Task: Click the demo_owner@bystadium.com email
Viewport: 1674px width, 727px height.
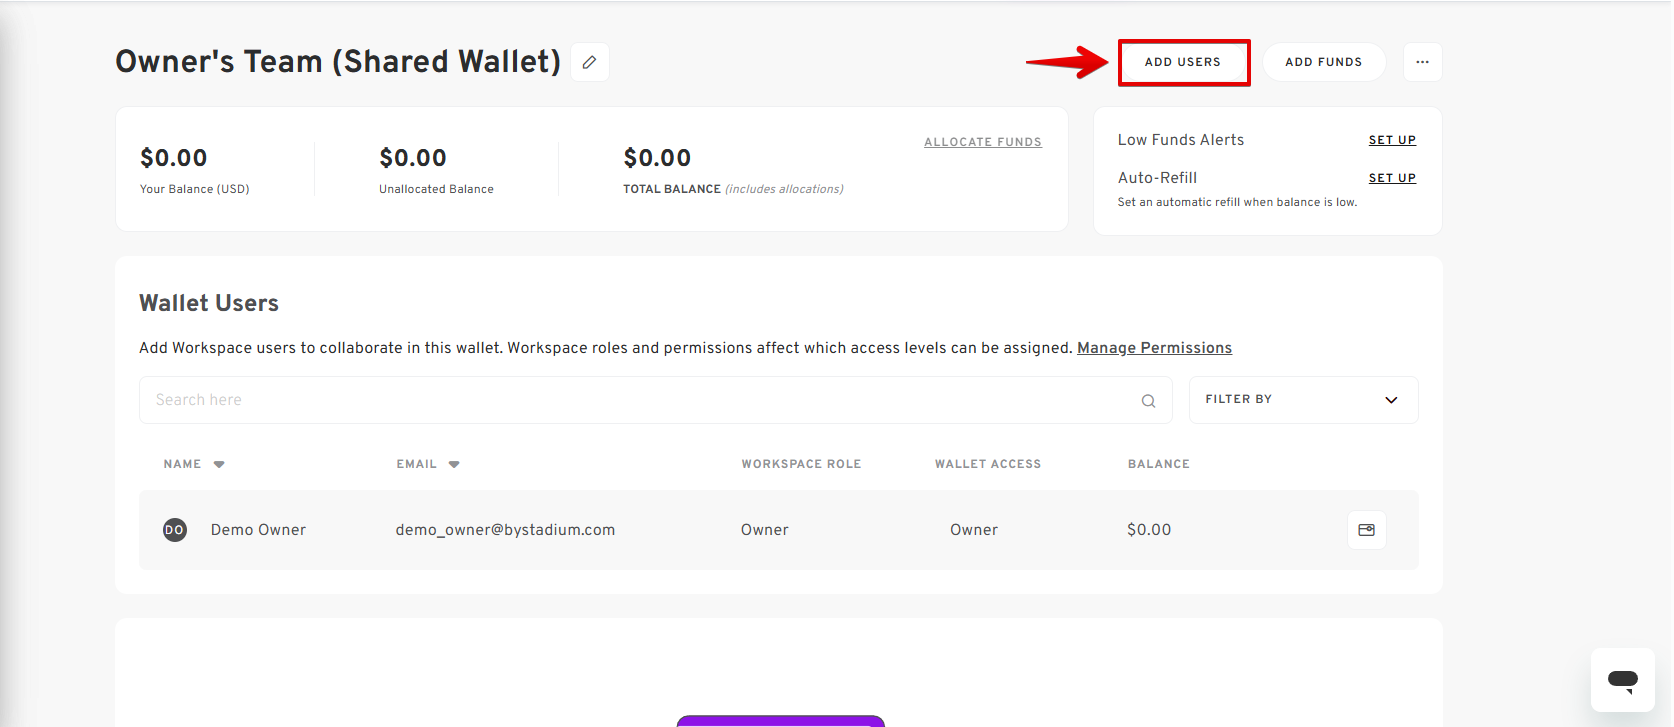Action: coord(505,530)
